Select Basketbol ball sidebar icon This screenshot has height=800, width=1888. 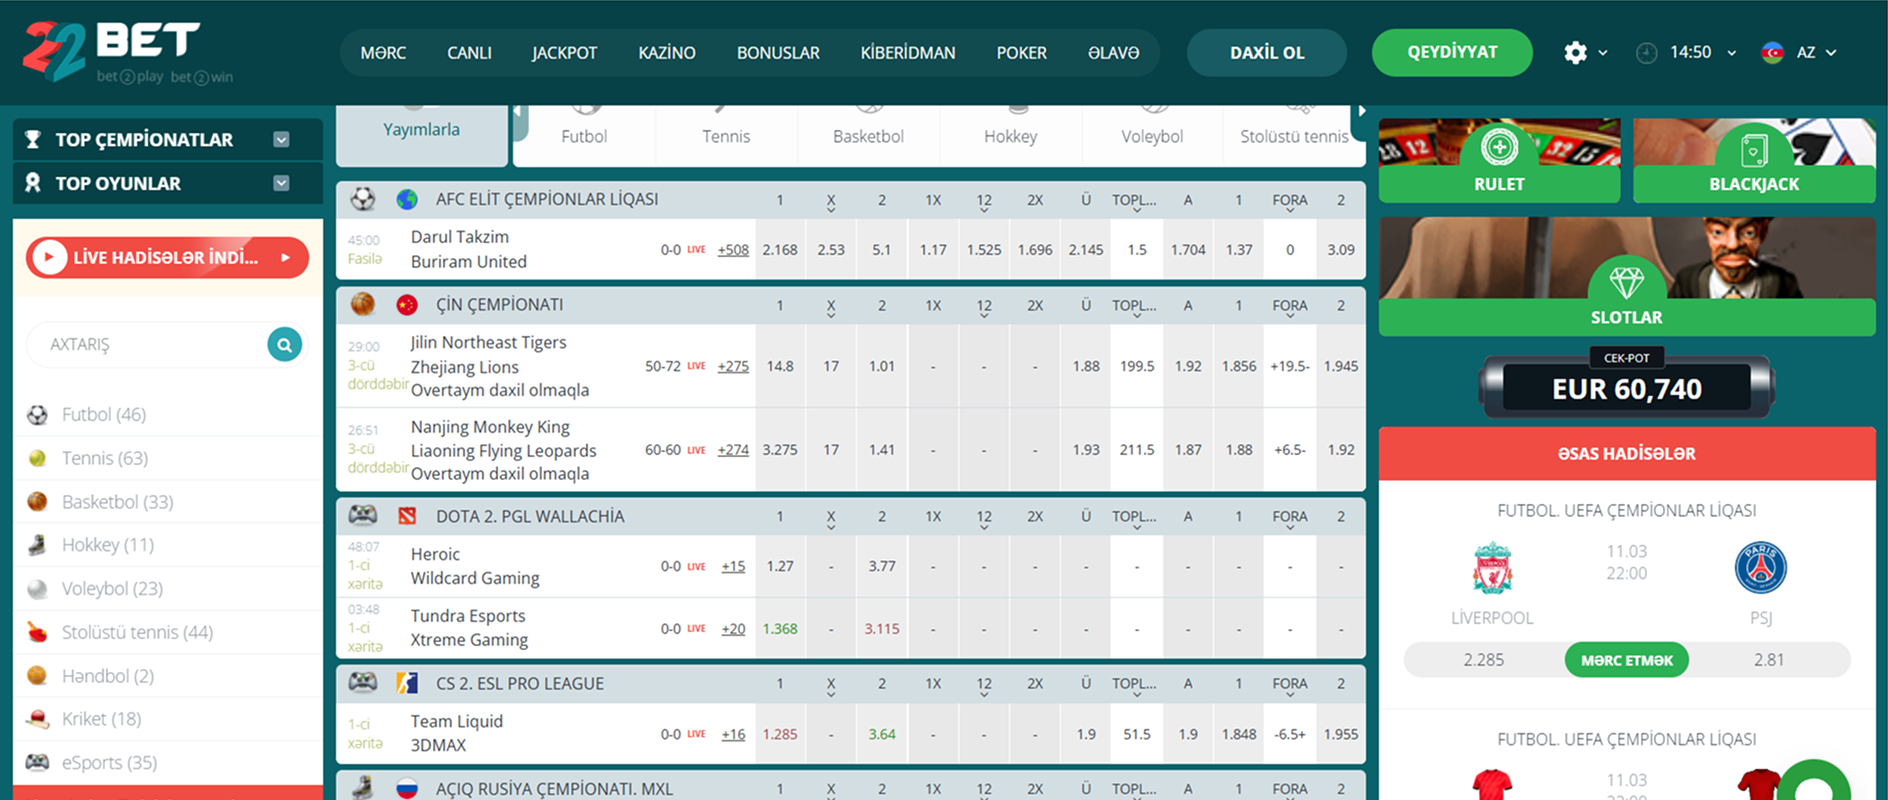point(37,502)
